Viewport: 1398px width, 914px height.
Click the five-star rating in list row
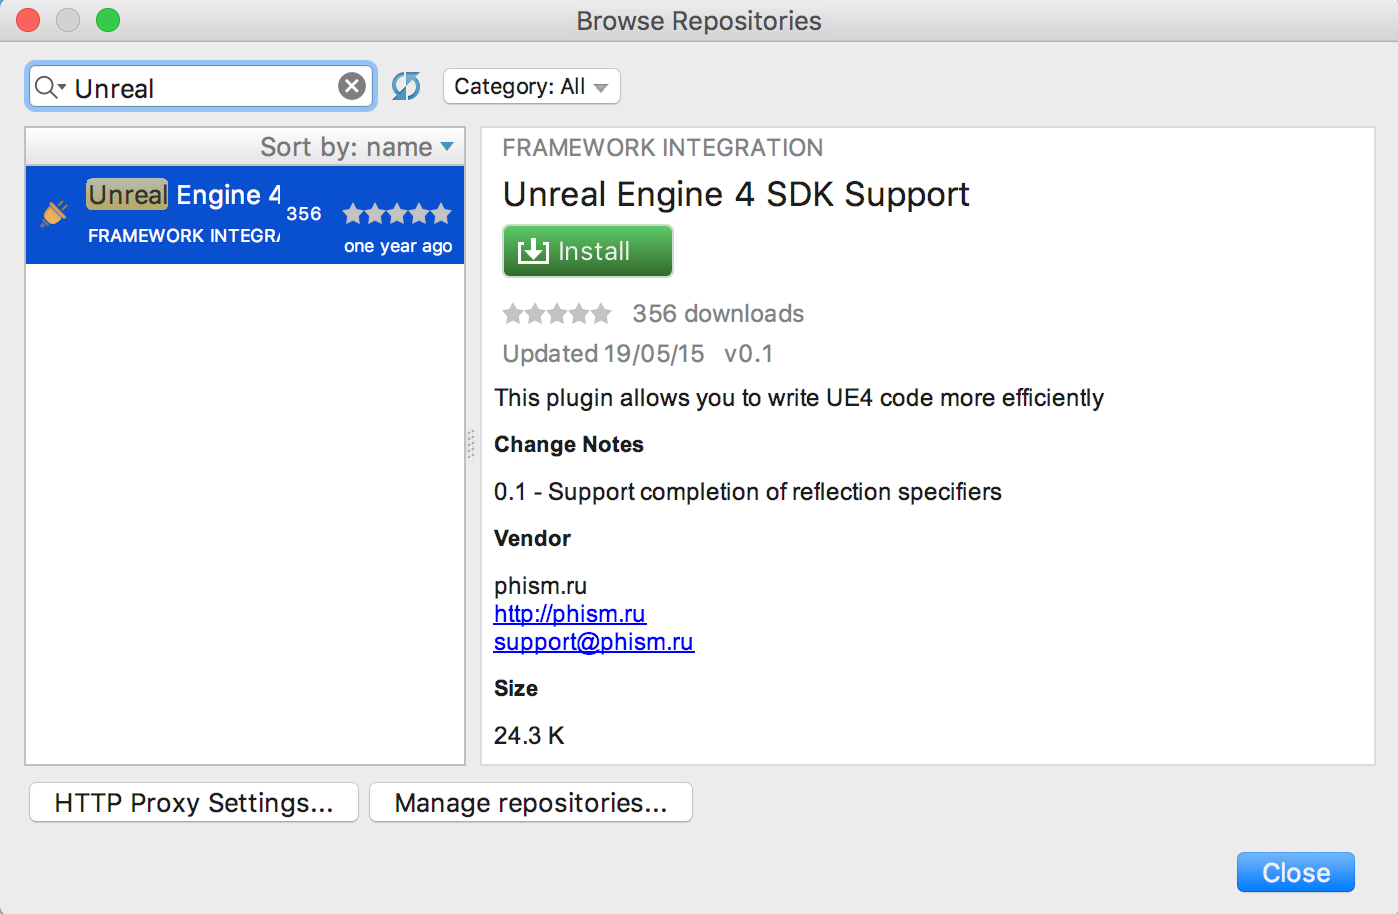point(397,213)
